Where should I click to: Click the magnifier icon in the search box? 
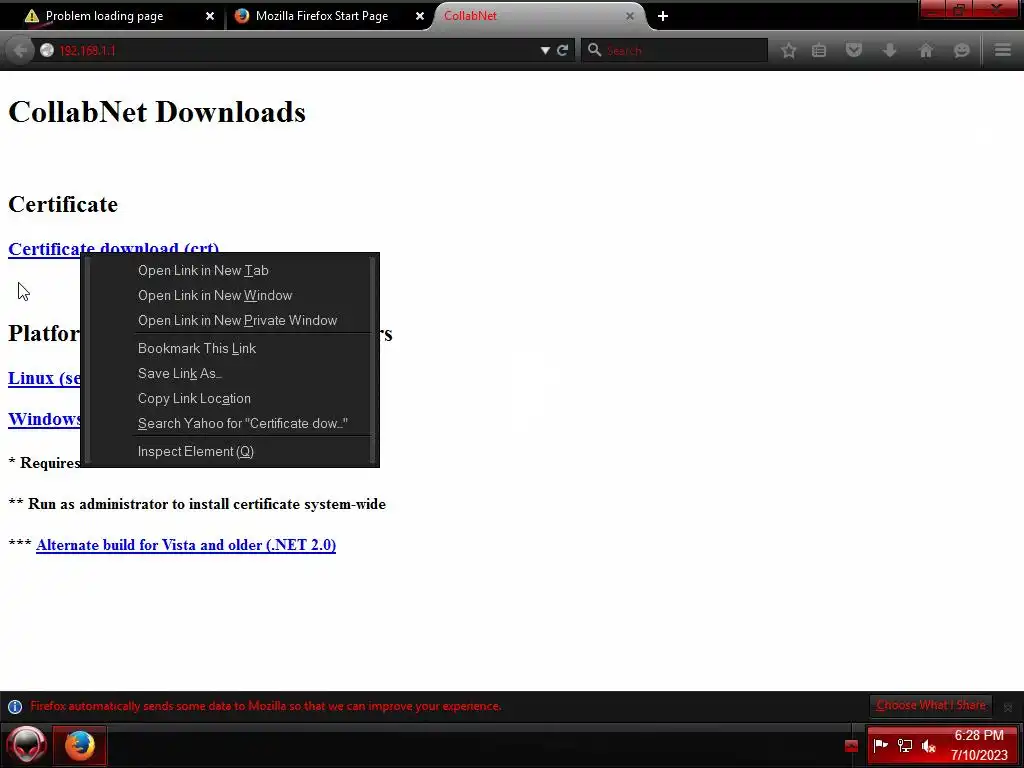point(594,50)
